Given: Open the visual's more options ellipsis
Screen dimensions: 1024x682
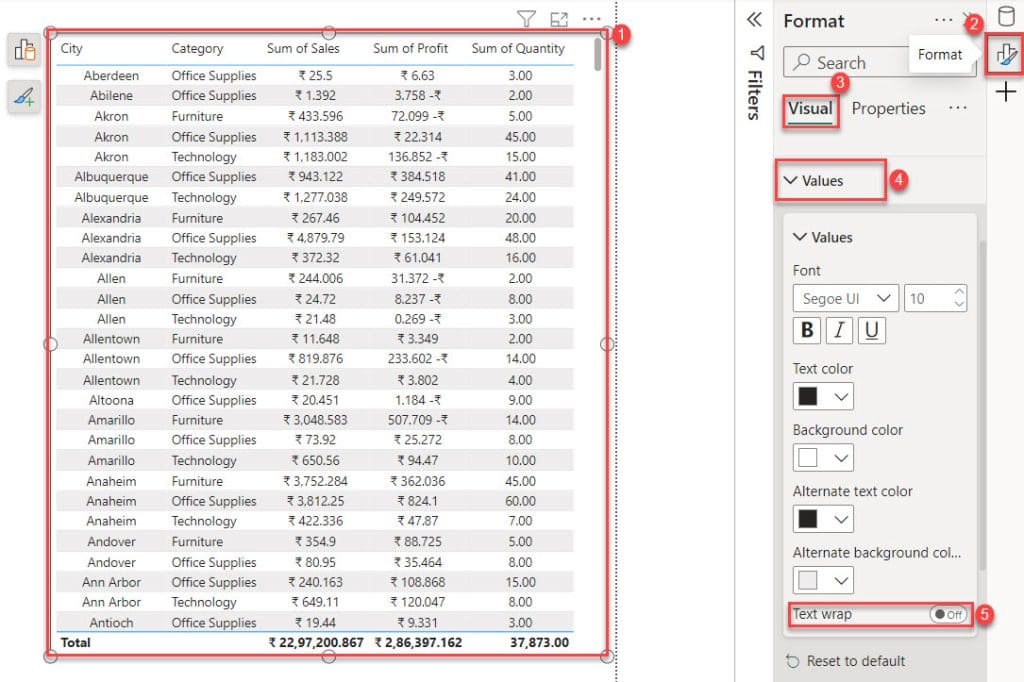Looking at the screenshot, I should click(x=591, y=19).
